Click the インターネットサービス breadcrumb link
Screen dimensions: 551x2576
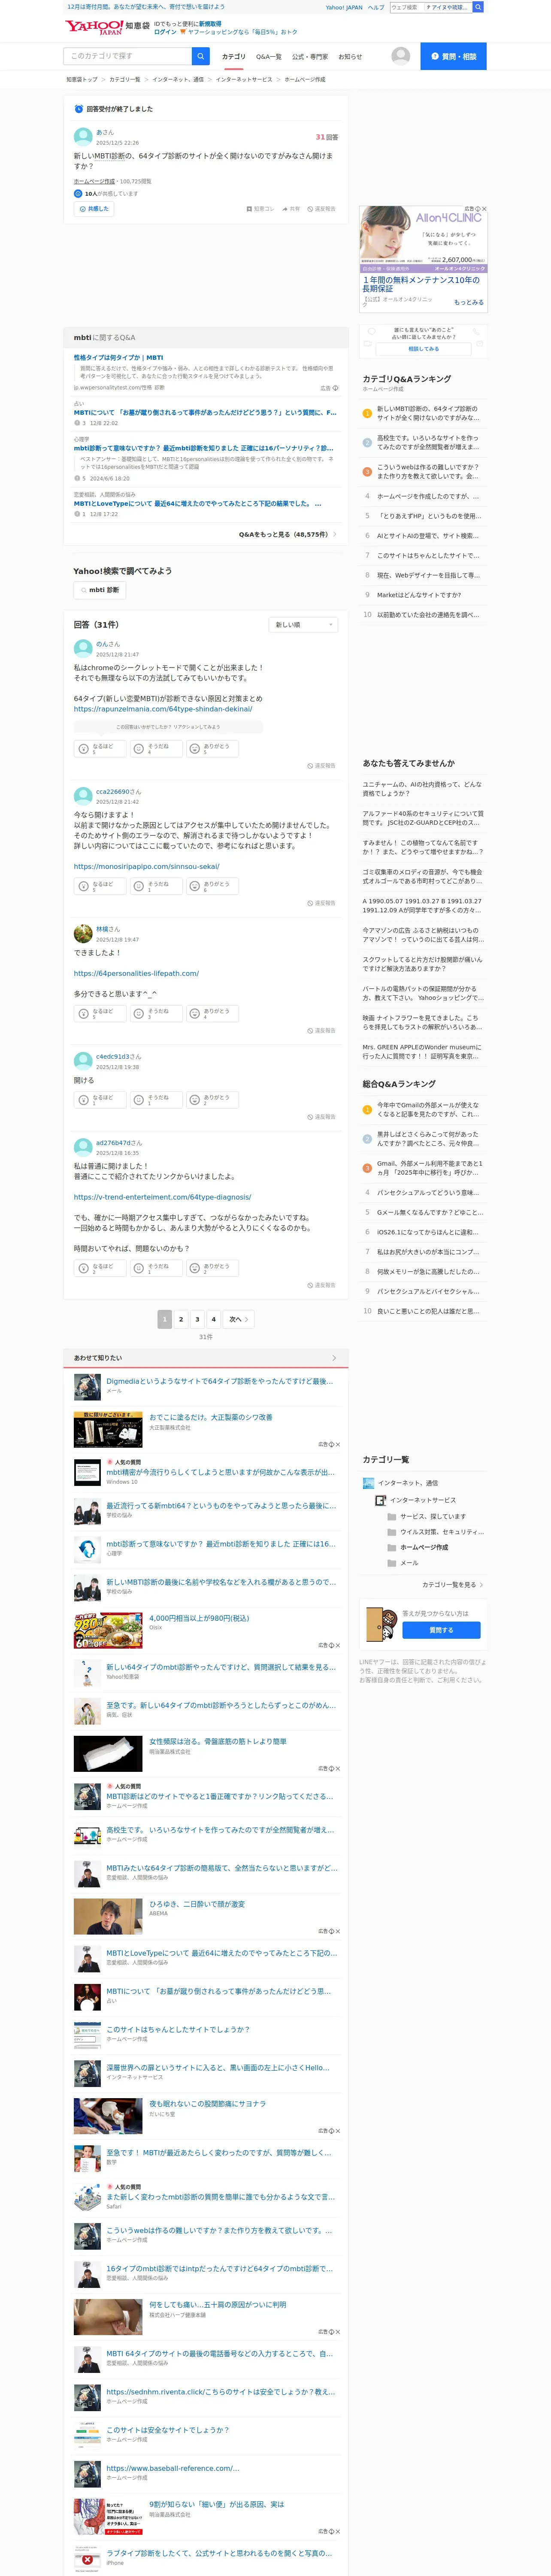[244, 79]
